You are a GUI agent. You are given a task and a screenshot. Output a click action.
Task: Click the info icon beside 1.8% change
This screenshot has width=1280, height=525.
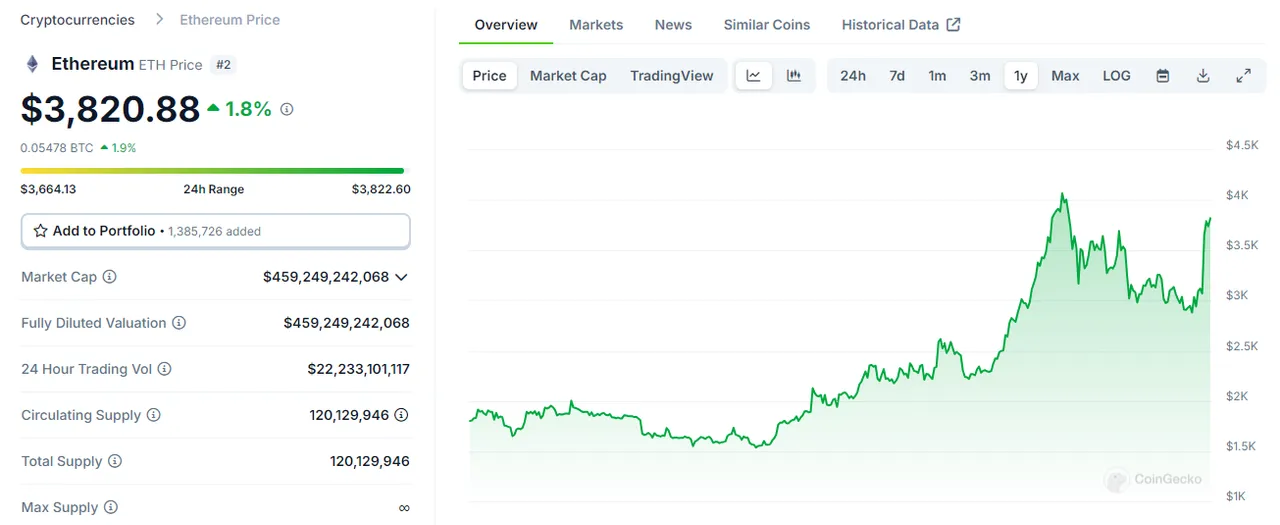pos(287,109)
